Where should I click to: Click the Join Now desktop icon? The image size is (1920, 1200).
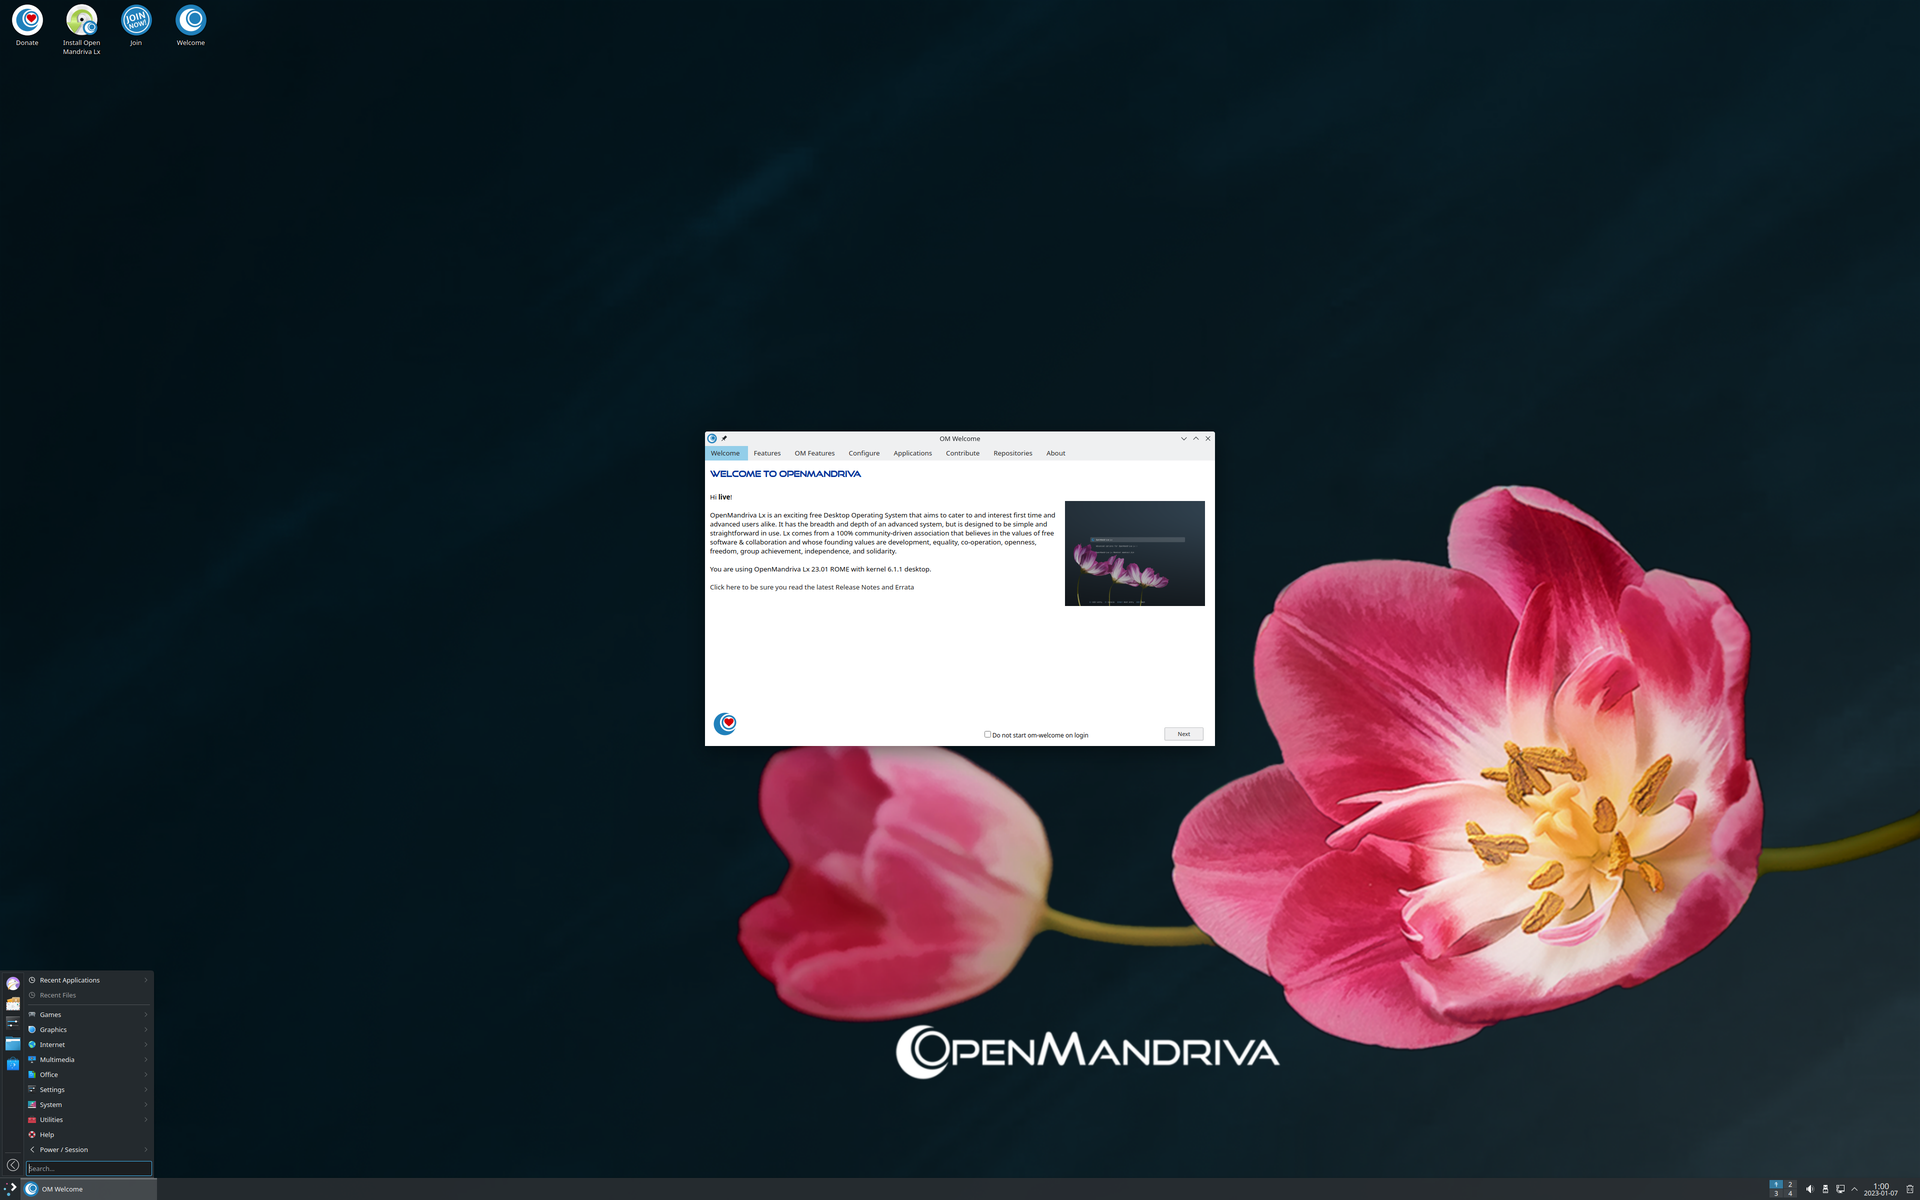pyautogui.click(x=136, y=21)
